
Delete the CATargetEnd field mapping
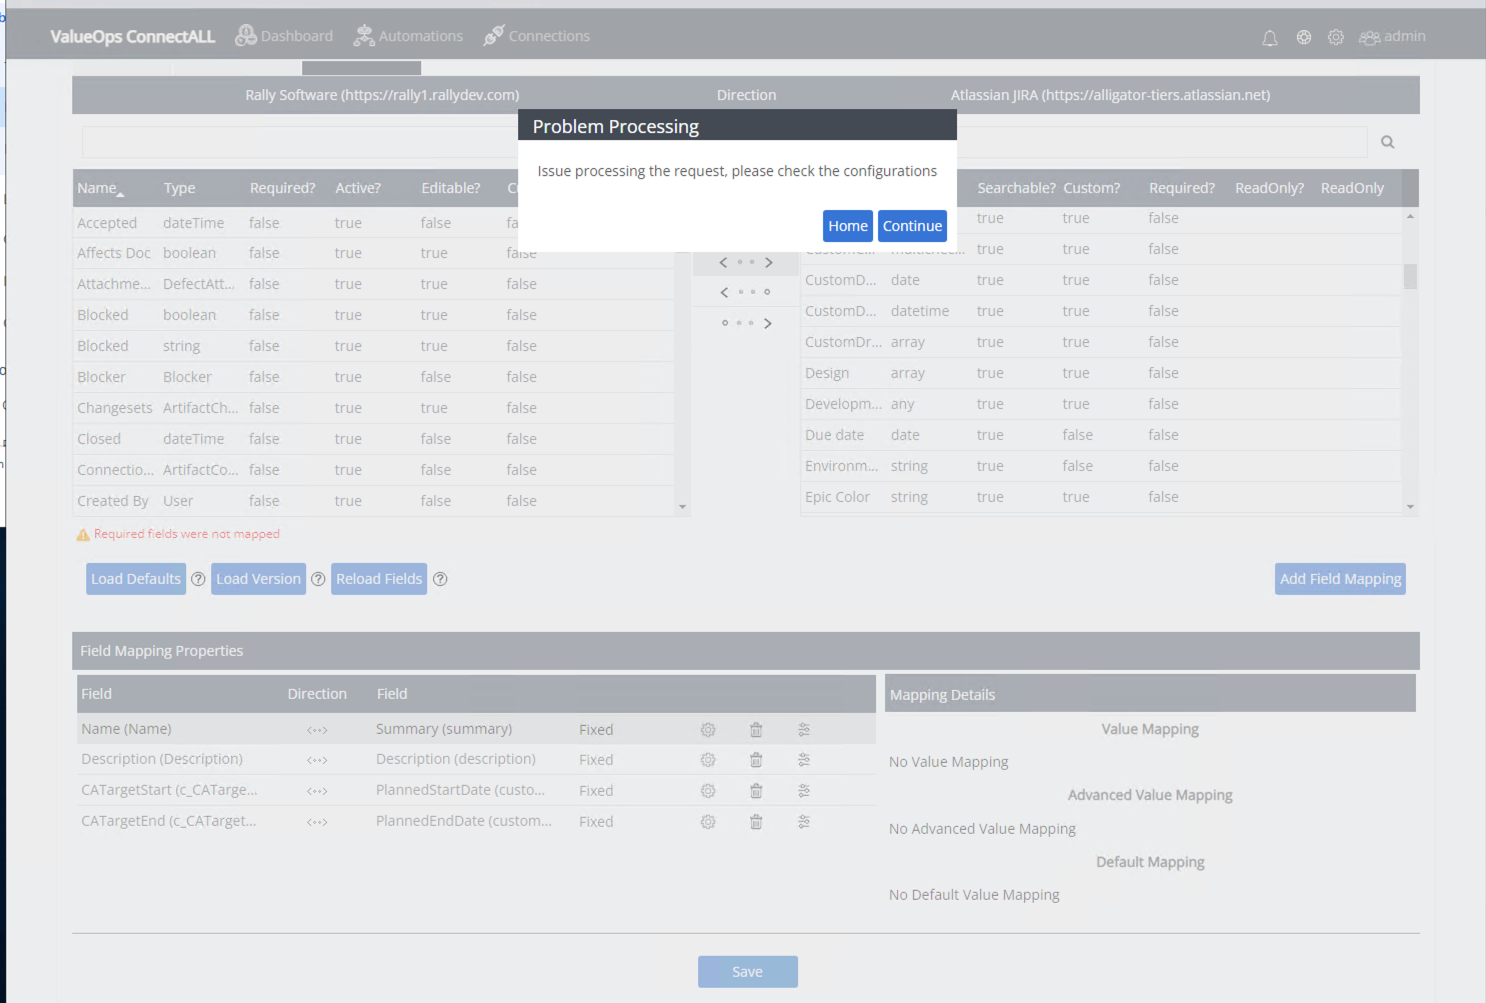click(756, 822)
